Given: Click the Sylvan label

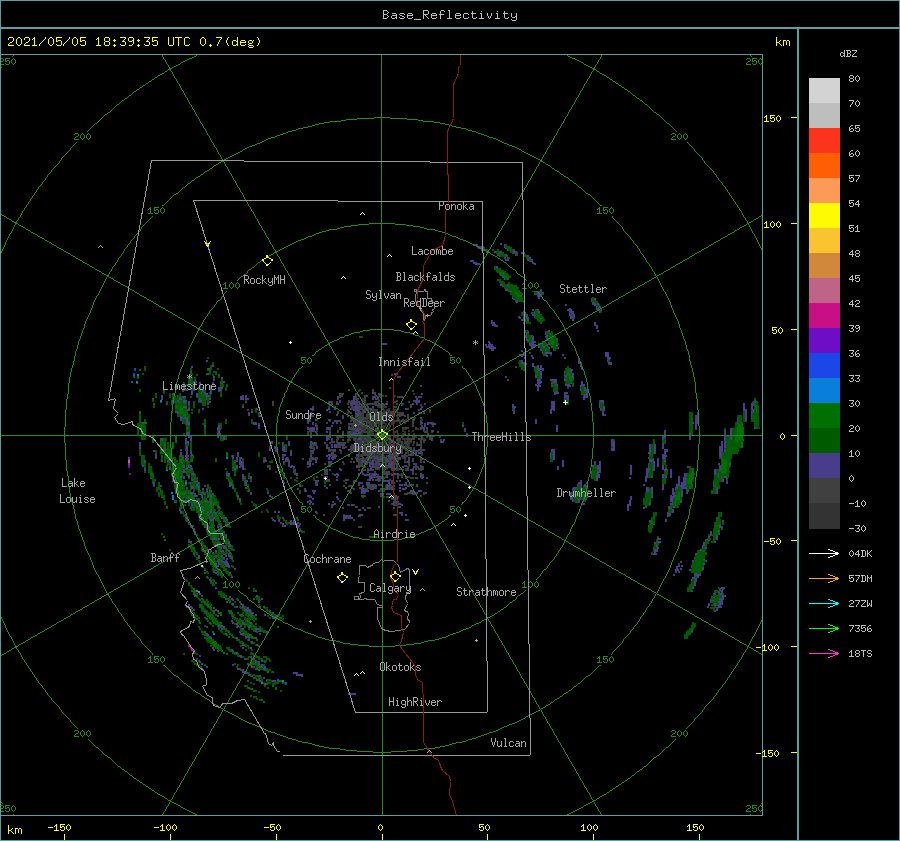Looking at the screenshot, I should [383, 295].
